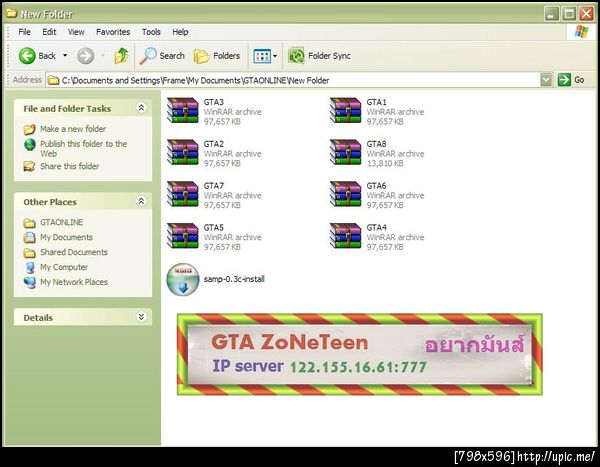Click the Forward arrow icon
Image resolution: width=600 pixels, height=467 pixels.
pos(85,56)
